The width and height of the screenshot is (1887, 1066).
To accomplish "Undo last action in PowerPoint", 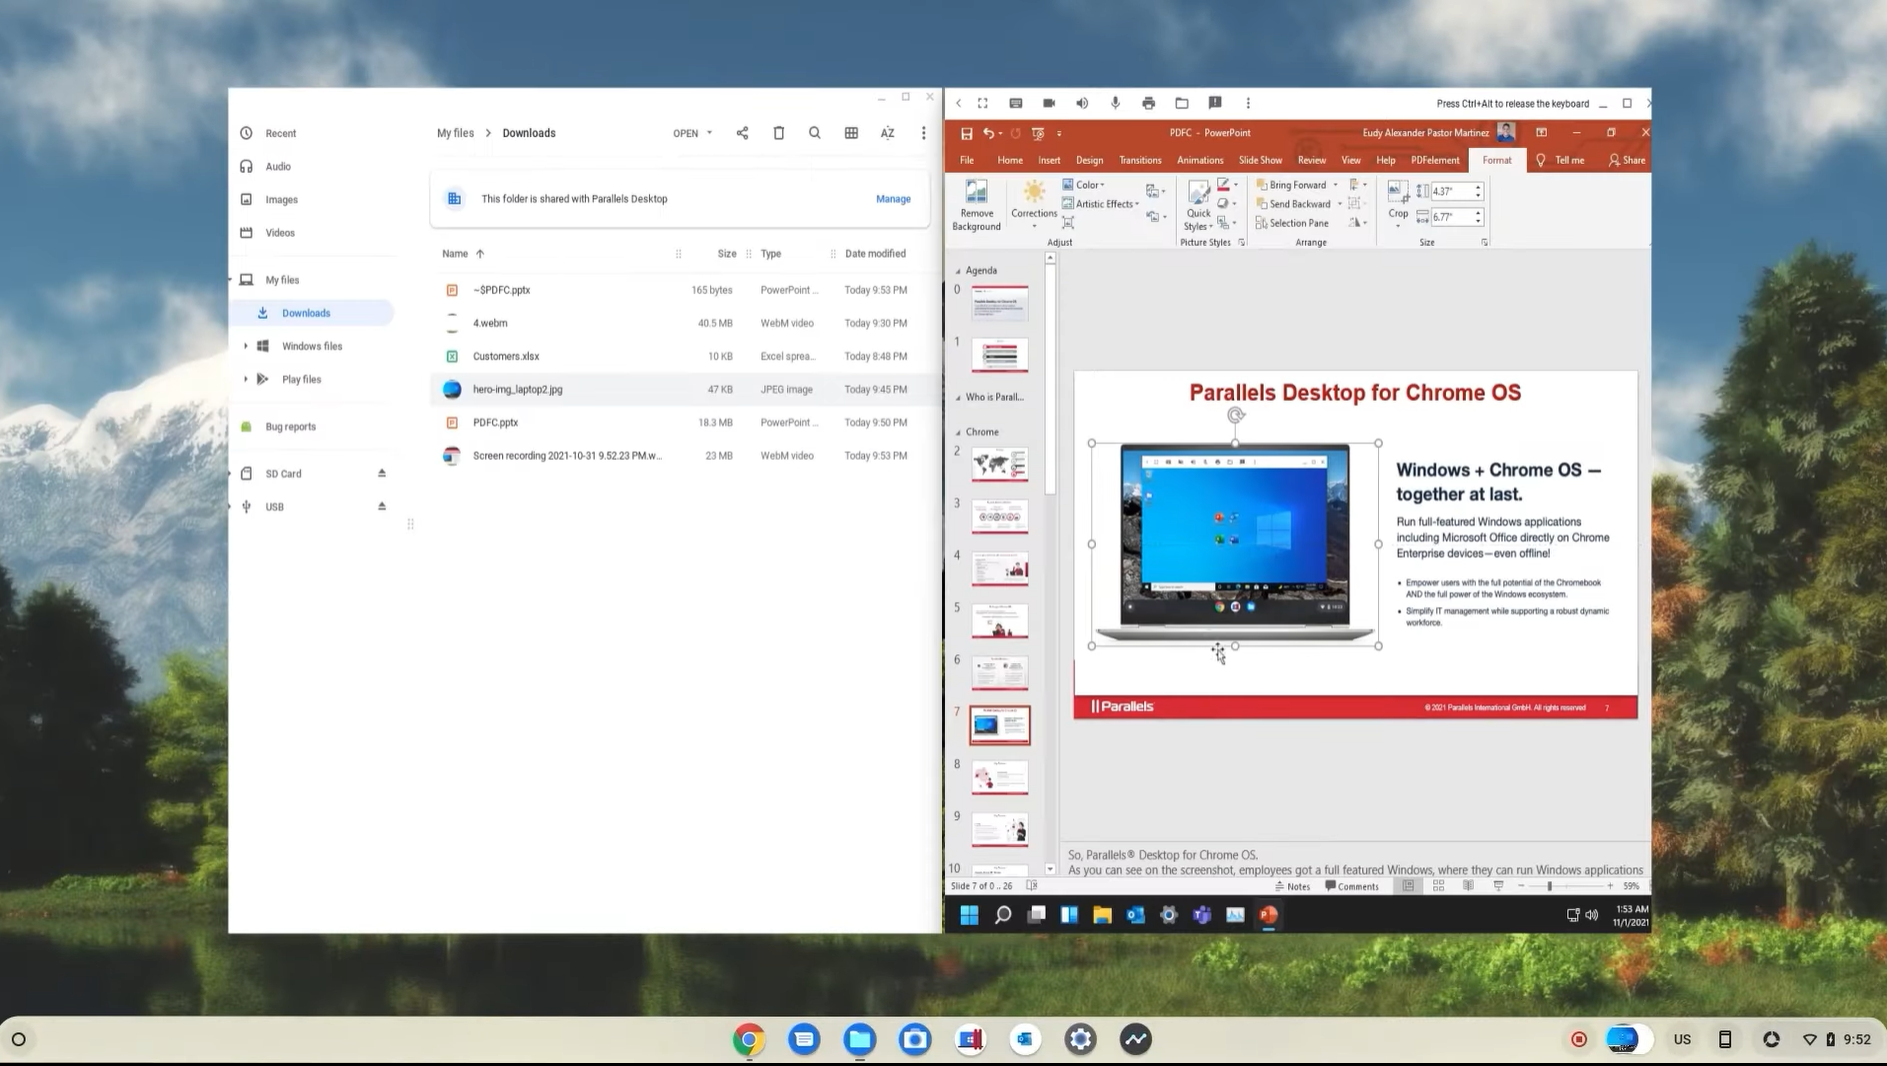I will (988, 133).
